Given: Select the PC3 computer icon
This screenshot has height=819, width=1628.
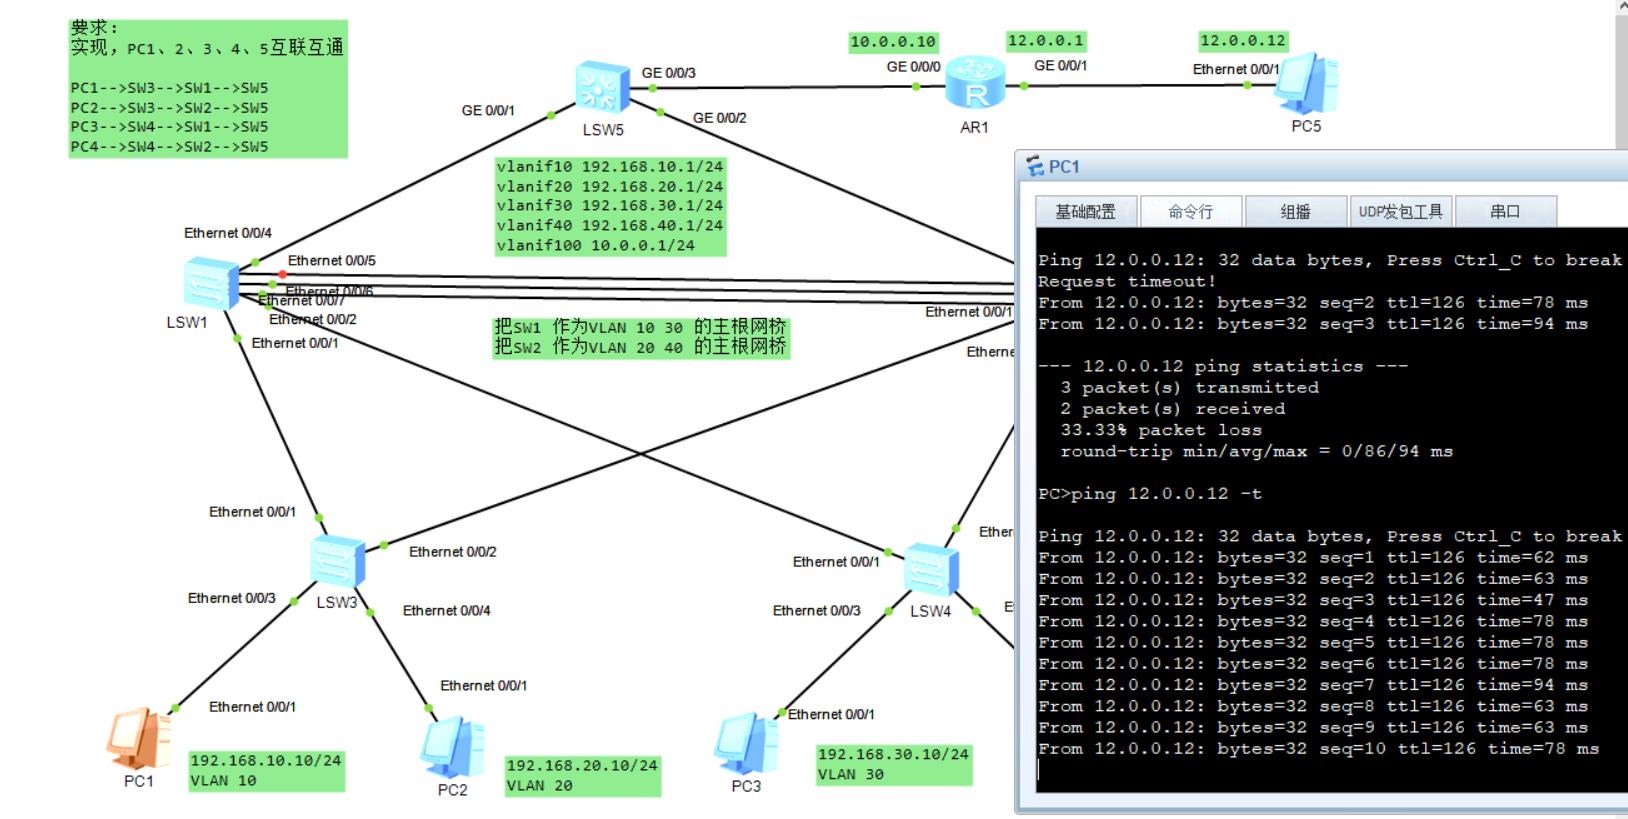Looking at the screenshot, I should [x=746, y=743].
